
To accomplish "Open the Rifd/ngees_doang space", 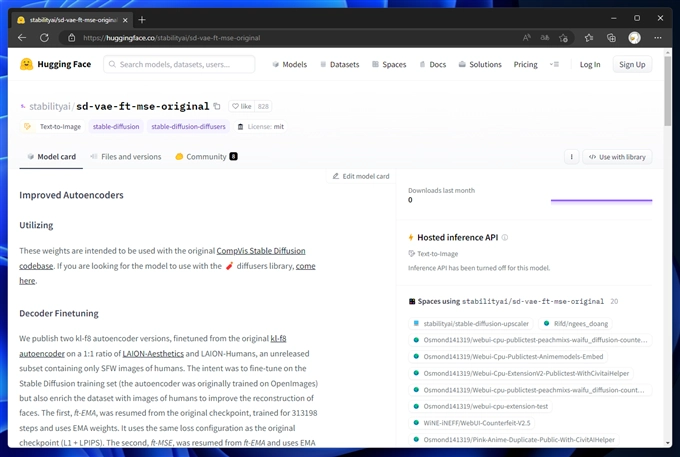I will [576, 323].
